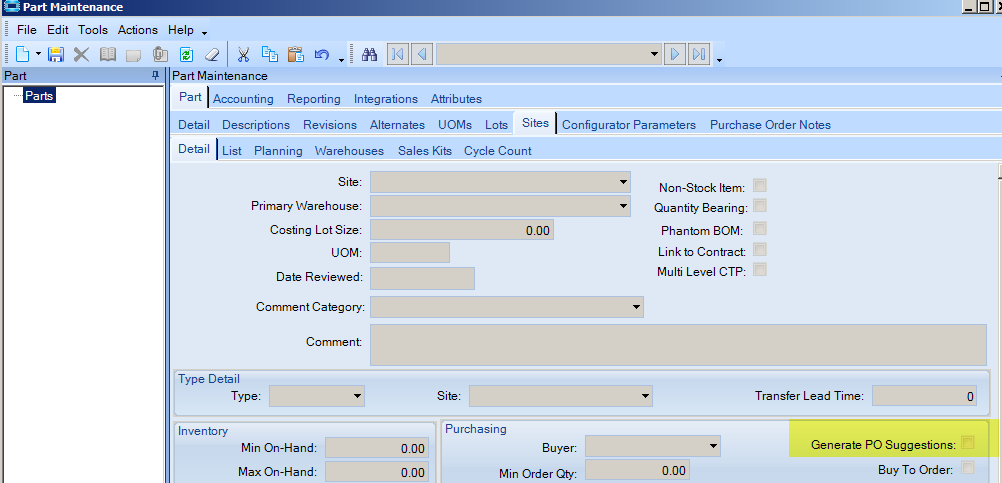Toggle the Multi Level CTP checkbox
Viewport: 1002px width, 483px height.
coord(760,270)
